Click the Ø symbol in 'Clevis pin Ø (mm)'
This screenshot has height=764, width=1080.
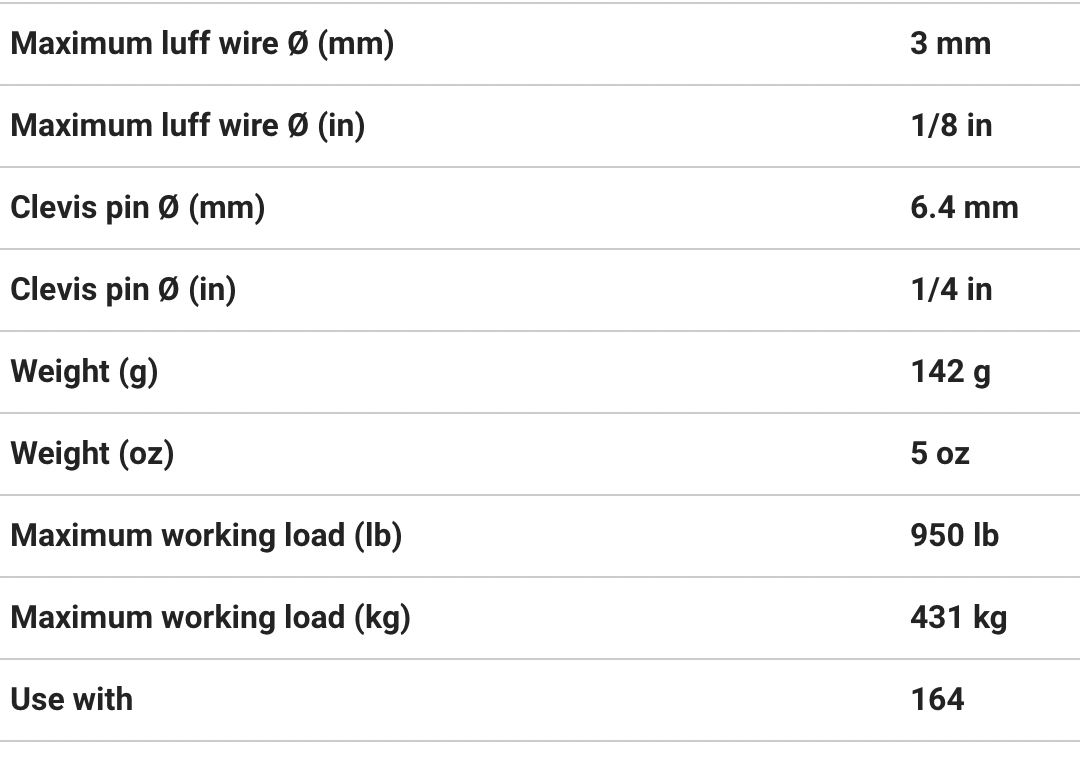point(168,208)
